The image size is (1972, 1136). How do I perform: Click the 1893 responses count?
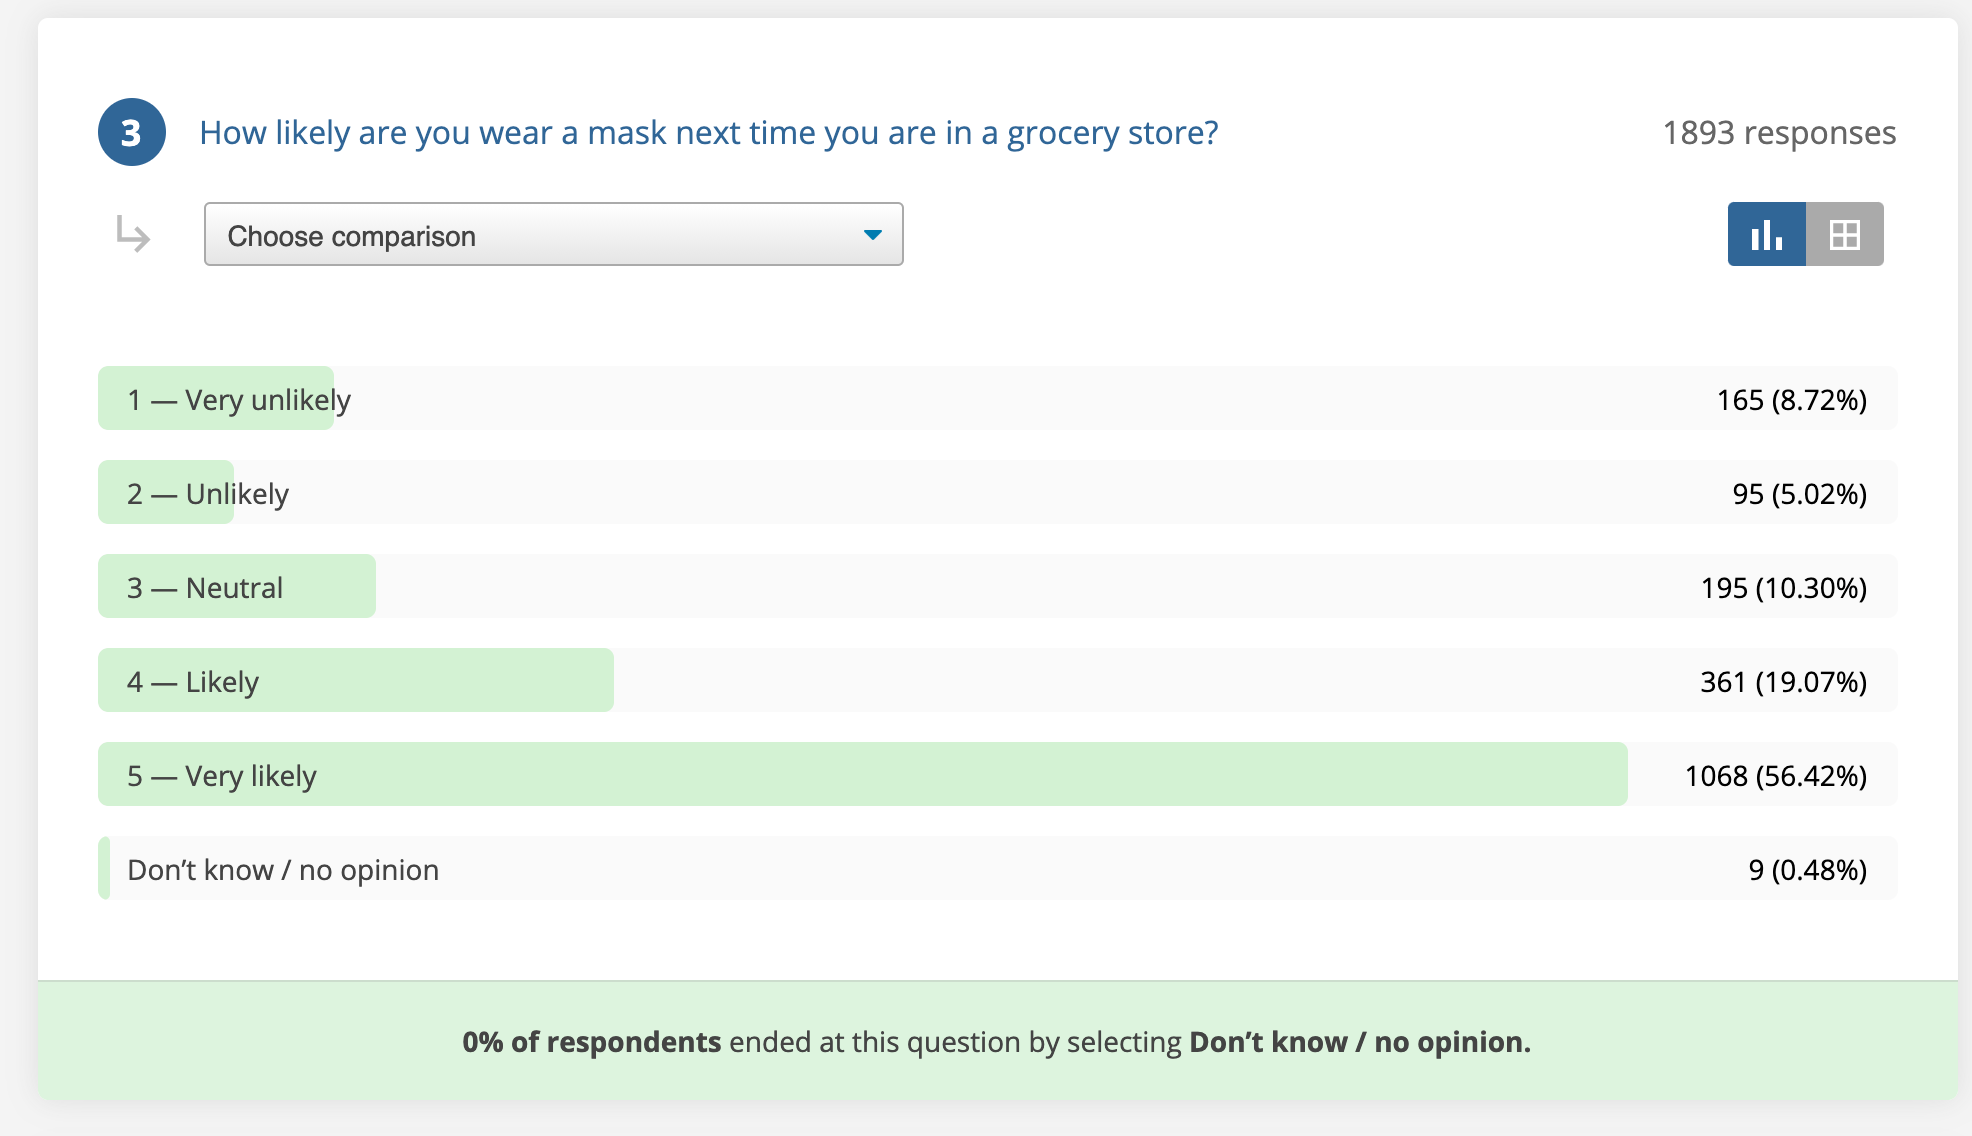click(1779, 133)
